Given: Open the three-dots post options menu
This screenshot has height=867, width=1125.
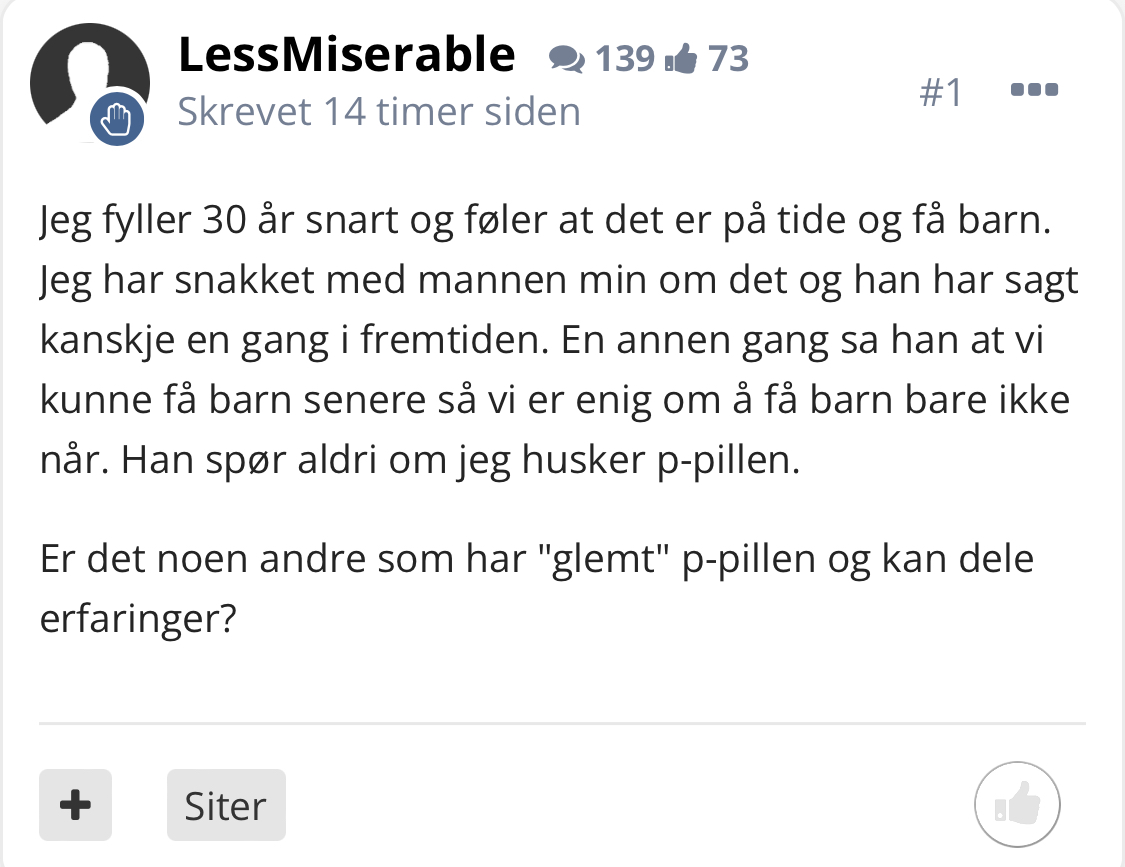Looking at the screenshot, I should [1034, 90].
